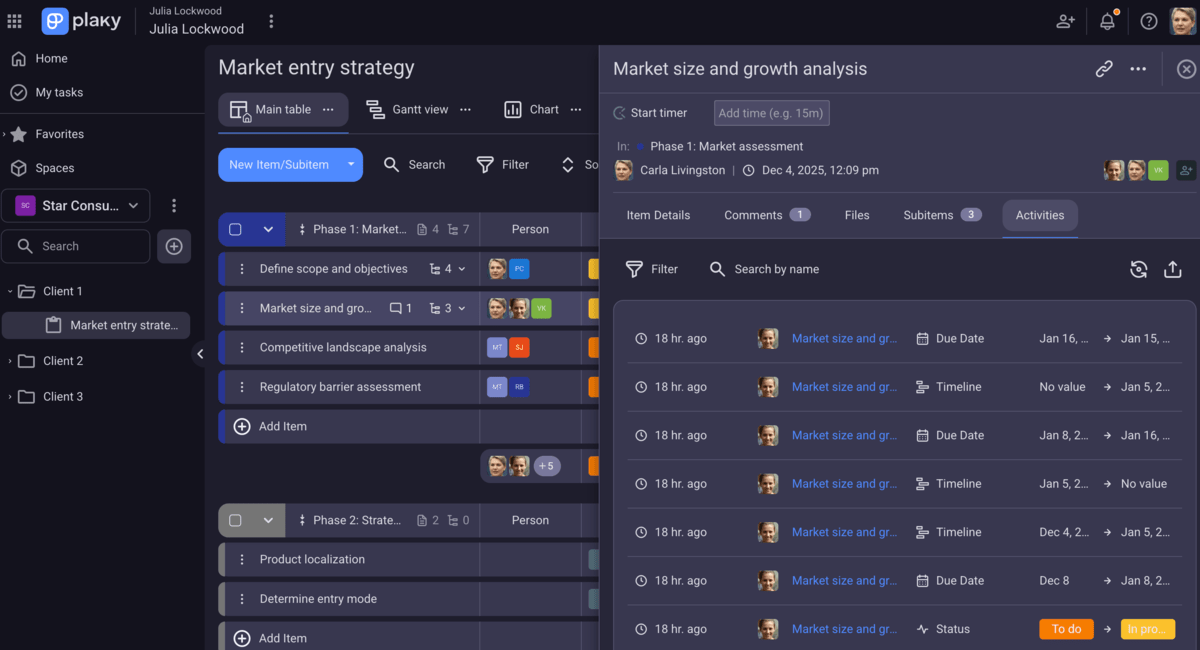Click the Add time input field
This screenshot has width=1200, height=650.
tap(771, 113)
